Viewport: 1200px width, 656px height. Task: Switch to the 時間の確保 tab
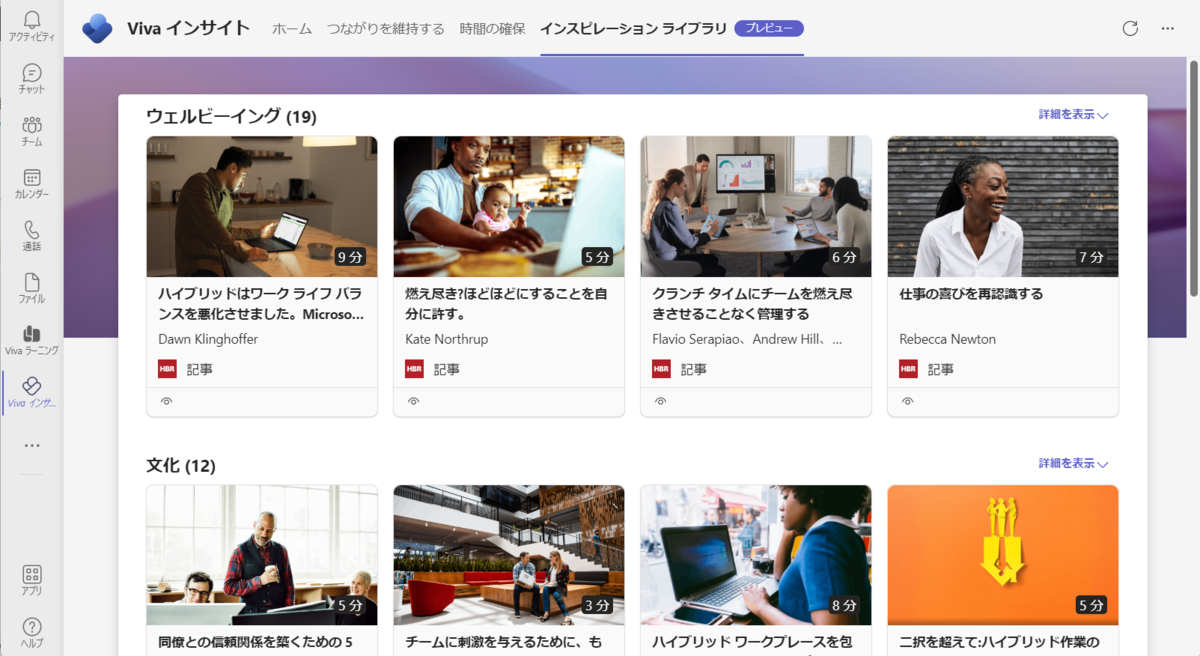click(x=492, y=29)
